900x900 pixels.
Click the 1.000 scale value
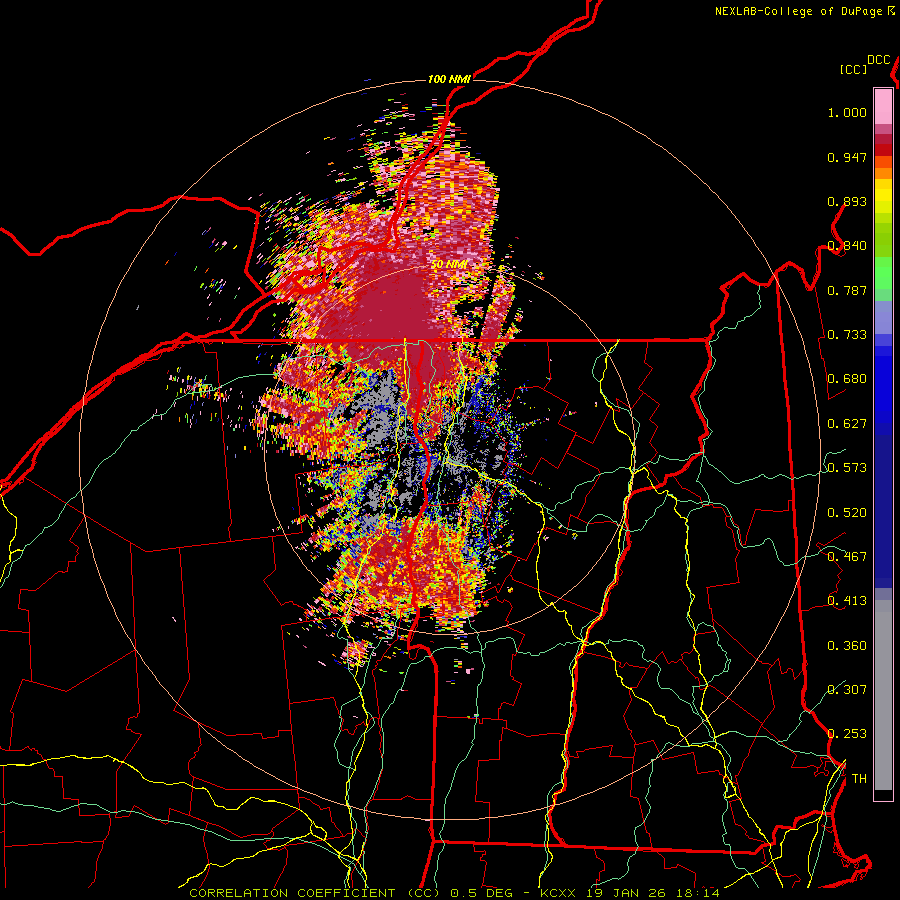[847, 112]
